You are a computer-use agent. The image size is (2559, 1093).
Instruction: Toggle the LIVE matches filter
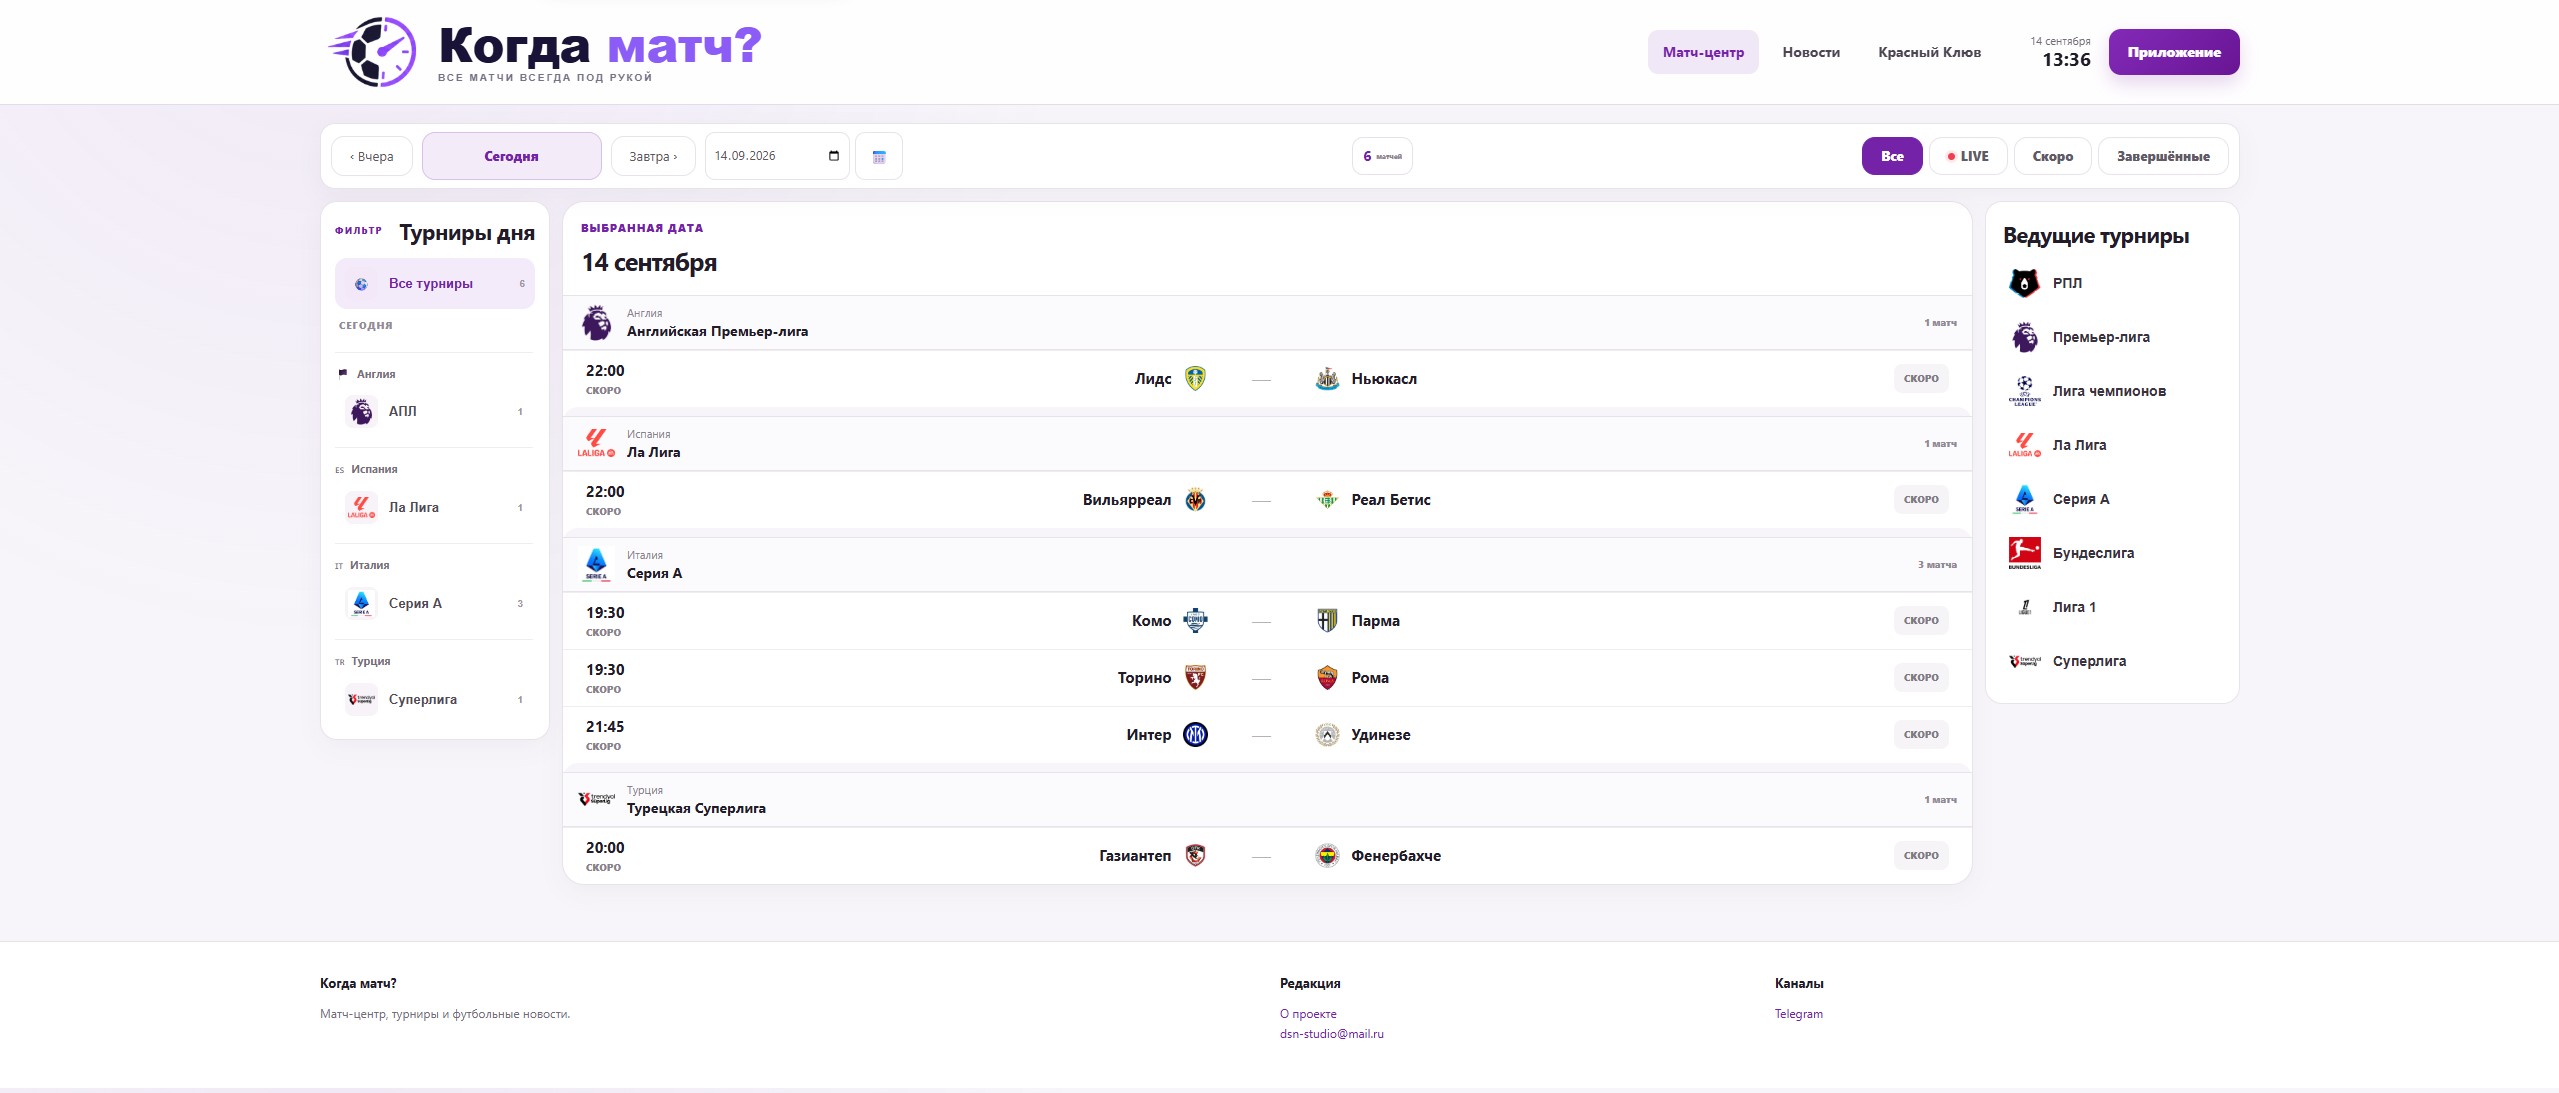[x=1967, y=156]
